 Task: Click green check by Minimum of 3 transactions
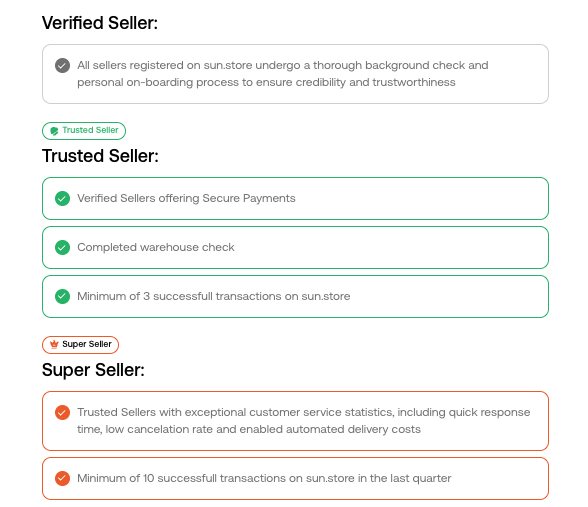click(x=62, y=296)
